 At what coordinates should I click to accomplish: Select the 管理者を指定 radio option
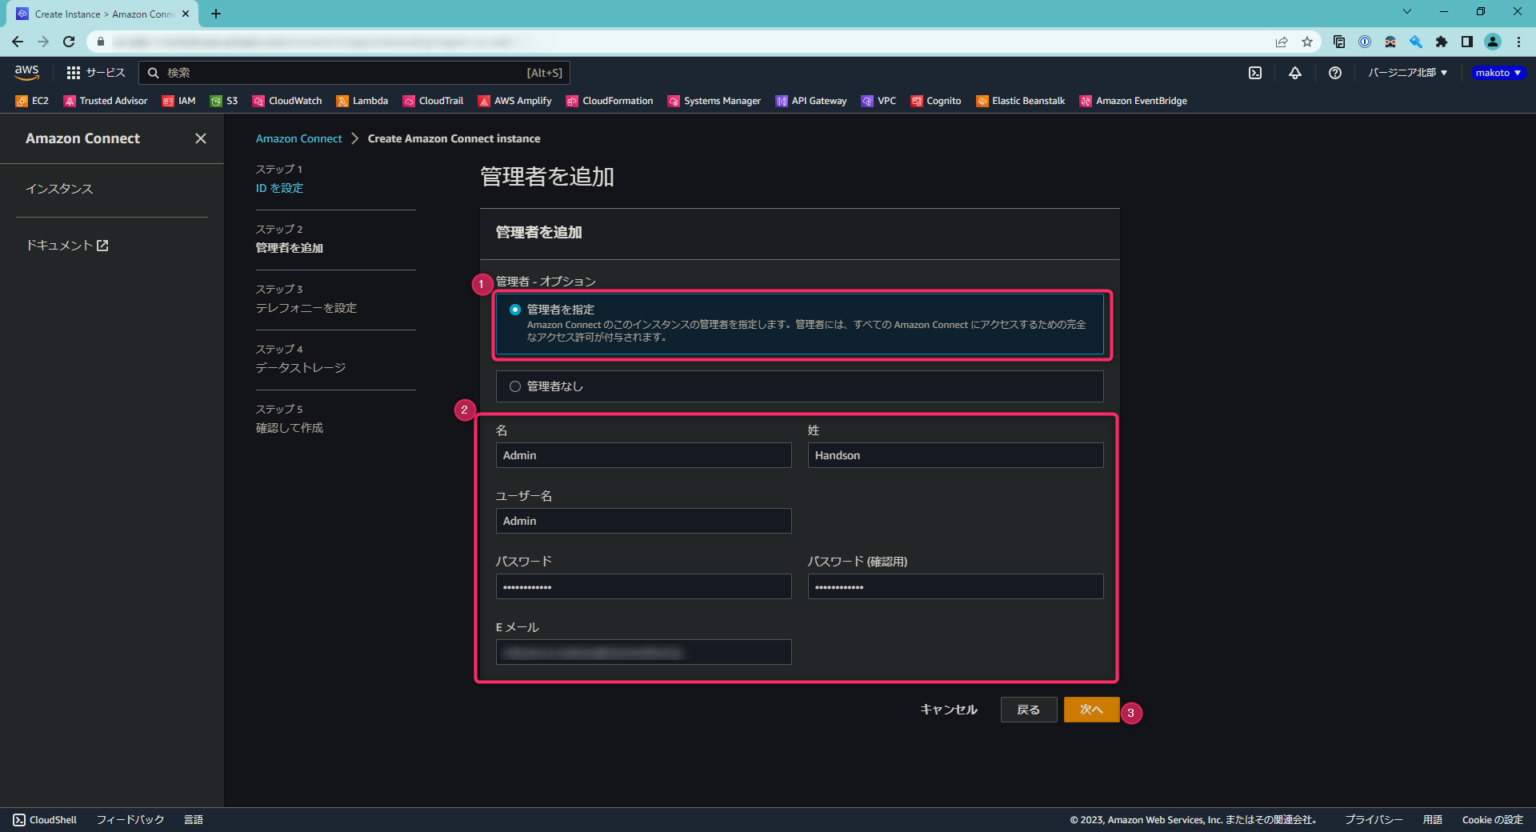(514, 309)
